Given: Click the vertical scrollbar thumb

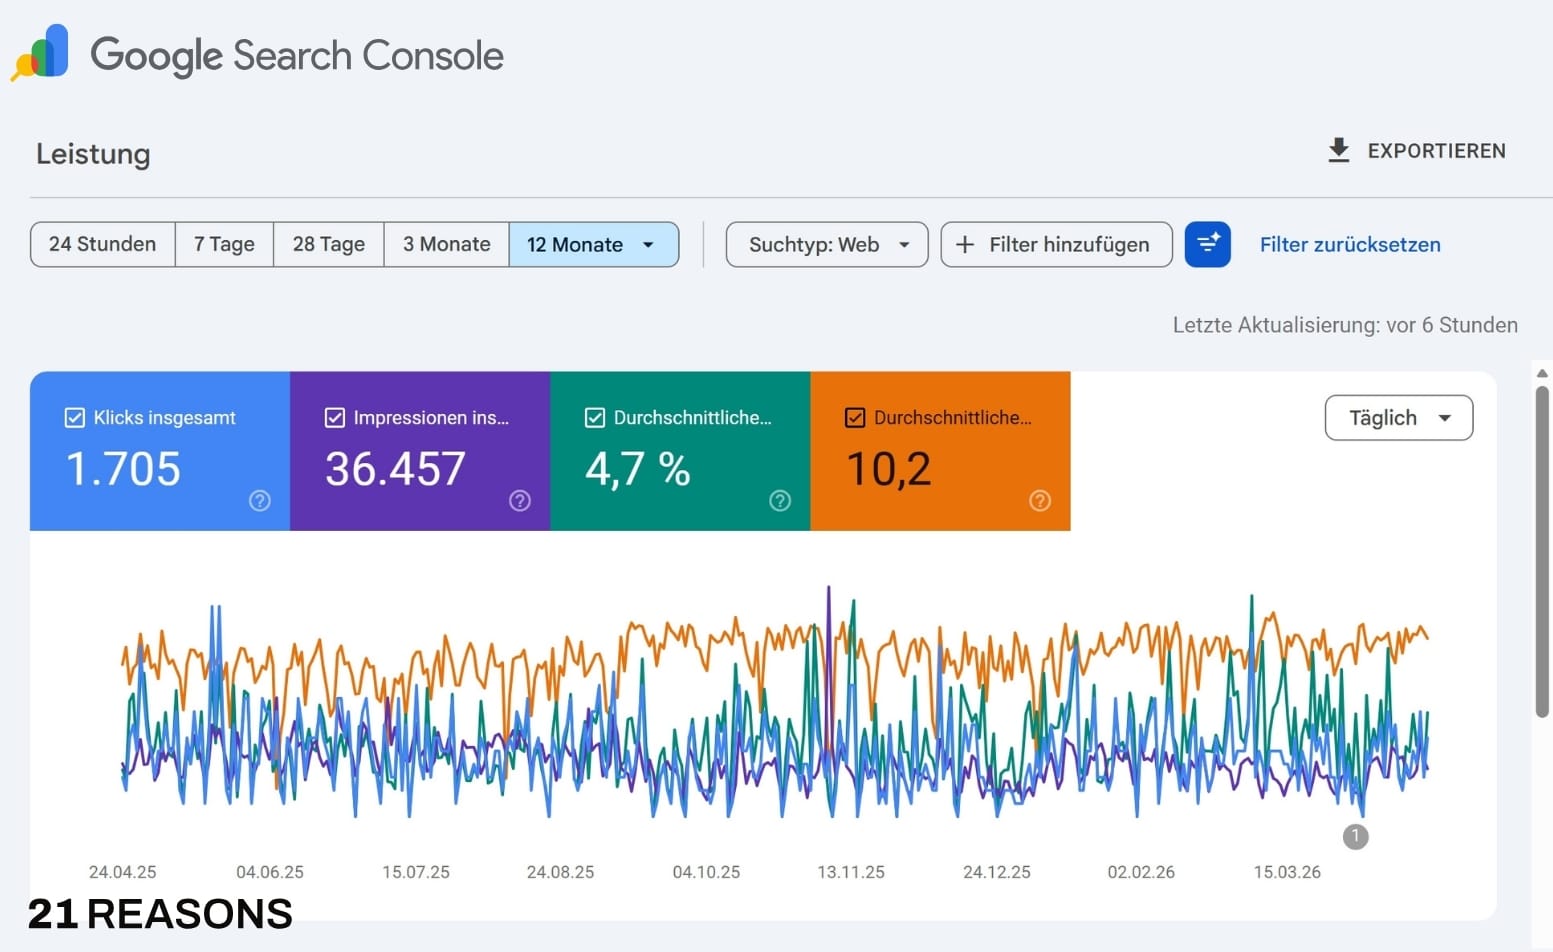Looking at the screenshot, I should click(x=1542, y=551).
